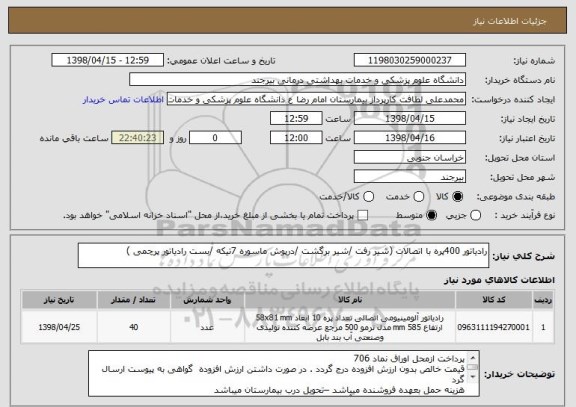576x407 pixels.
Task: Click the first row in goods table
Action: pyautogui.click(x=288, y=327)
